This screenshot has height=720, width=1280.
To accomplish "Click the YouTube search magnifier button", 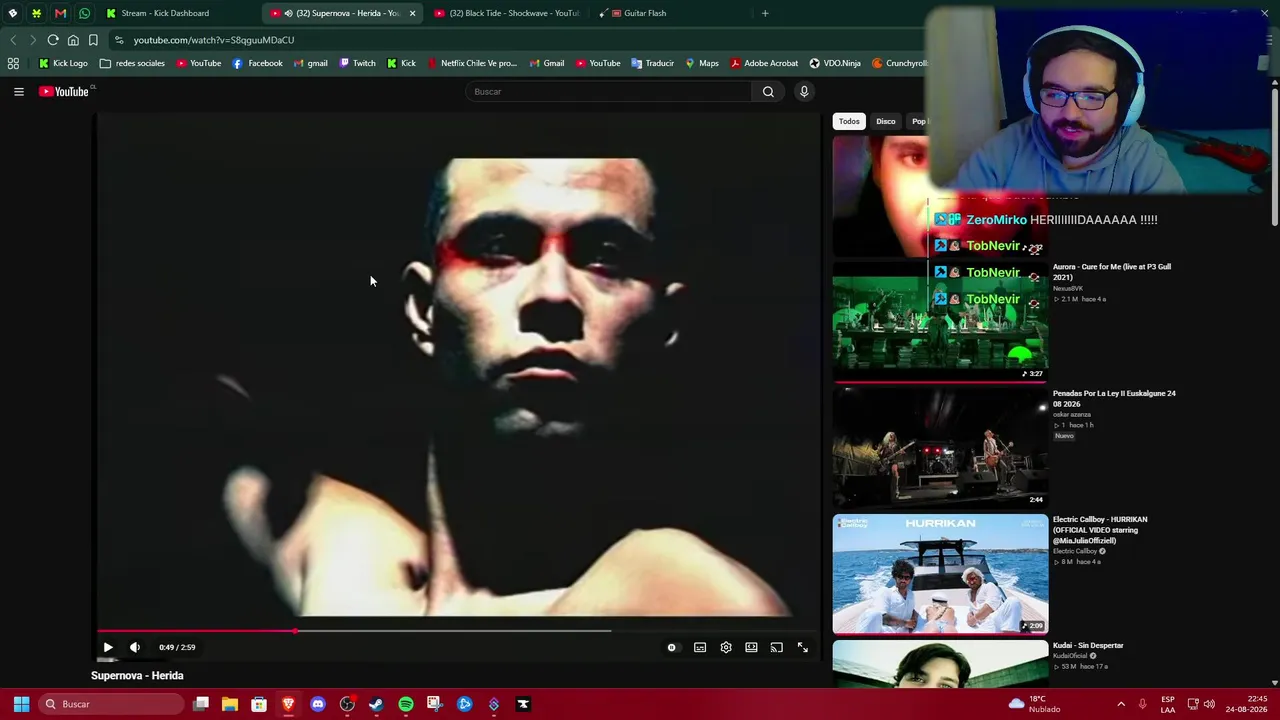I will [768, 91].
